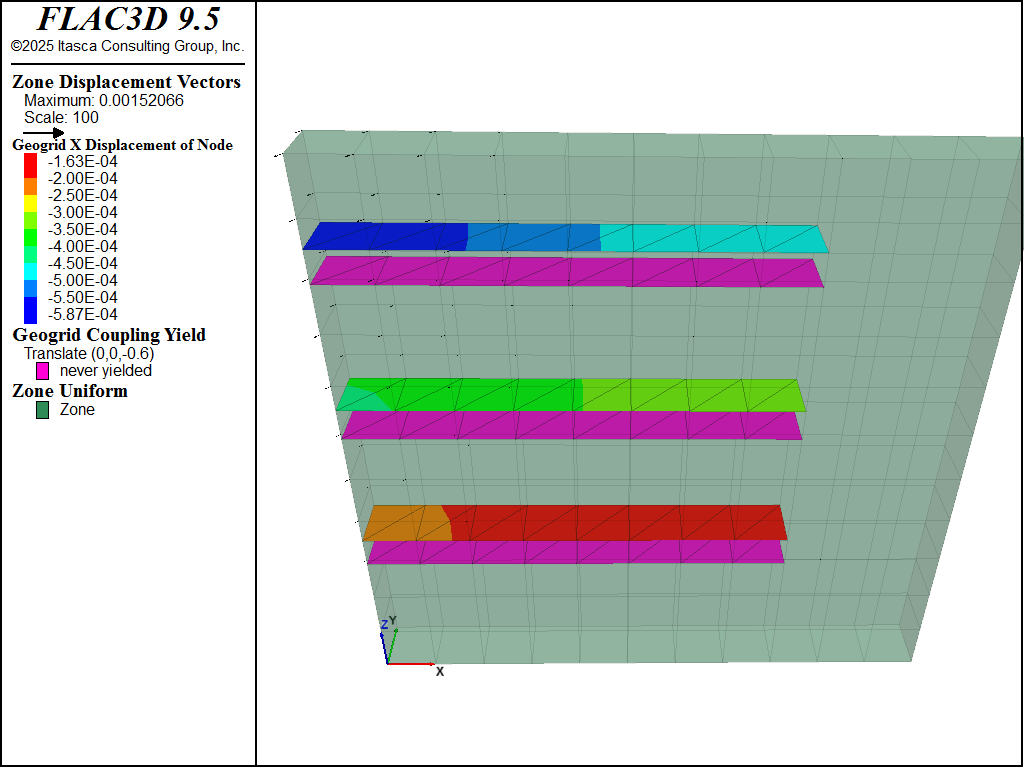
Task: Click the -3.50E-04 legend value
Action: click(x=83, y=229)
